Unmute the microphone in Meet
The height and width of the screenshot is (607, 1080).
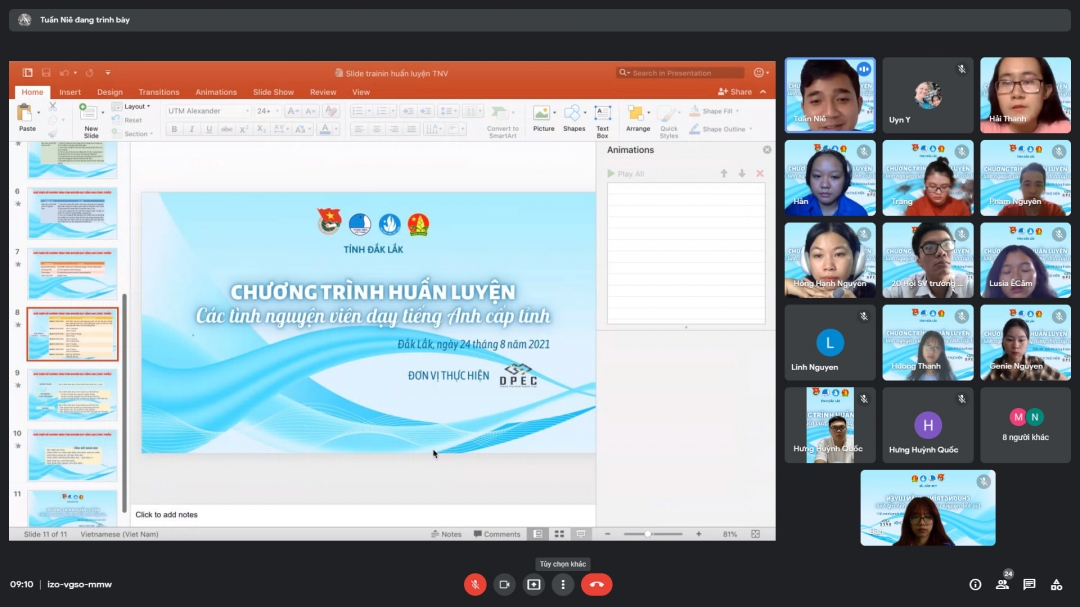click(x=475, y=584)
